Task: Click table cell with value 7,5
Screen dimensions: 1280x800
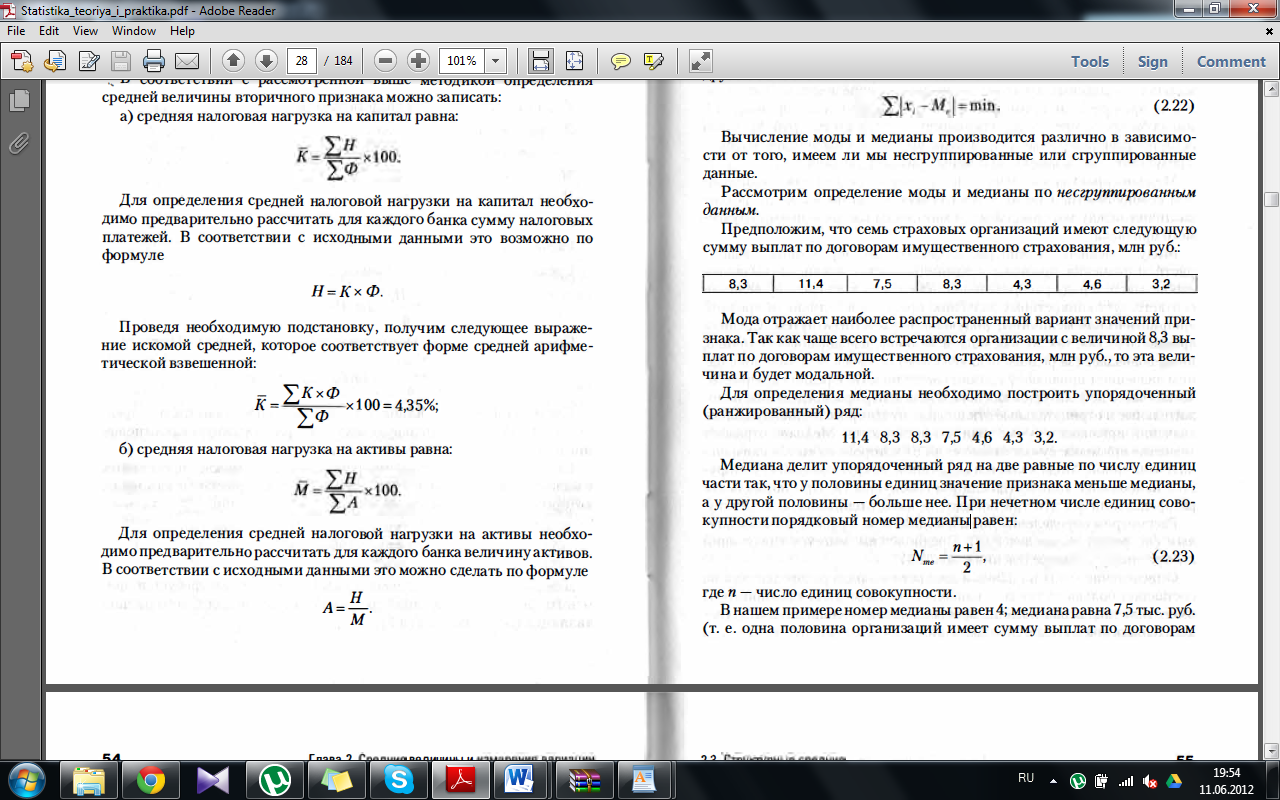Action: (x=881, y=284)
